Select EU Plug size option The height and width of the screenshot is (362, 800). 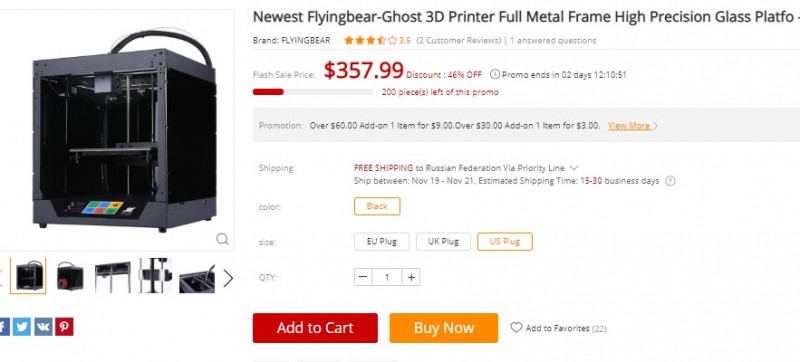click(382, 242)
